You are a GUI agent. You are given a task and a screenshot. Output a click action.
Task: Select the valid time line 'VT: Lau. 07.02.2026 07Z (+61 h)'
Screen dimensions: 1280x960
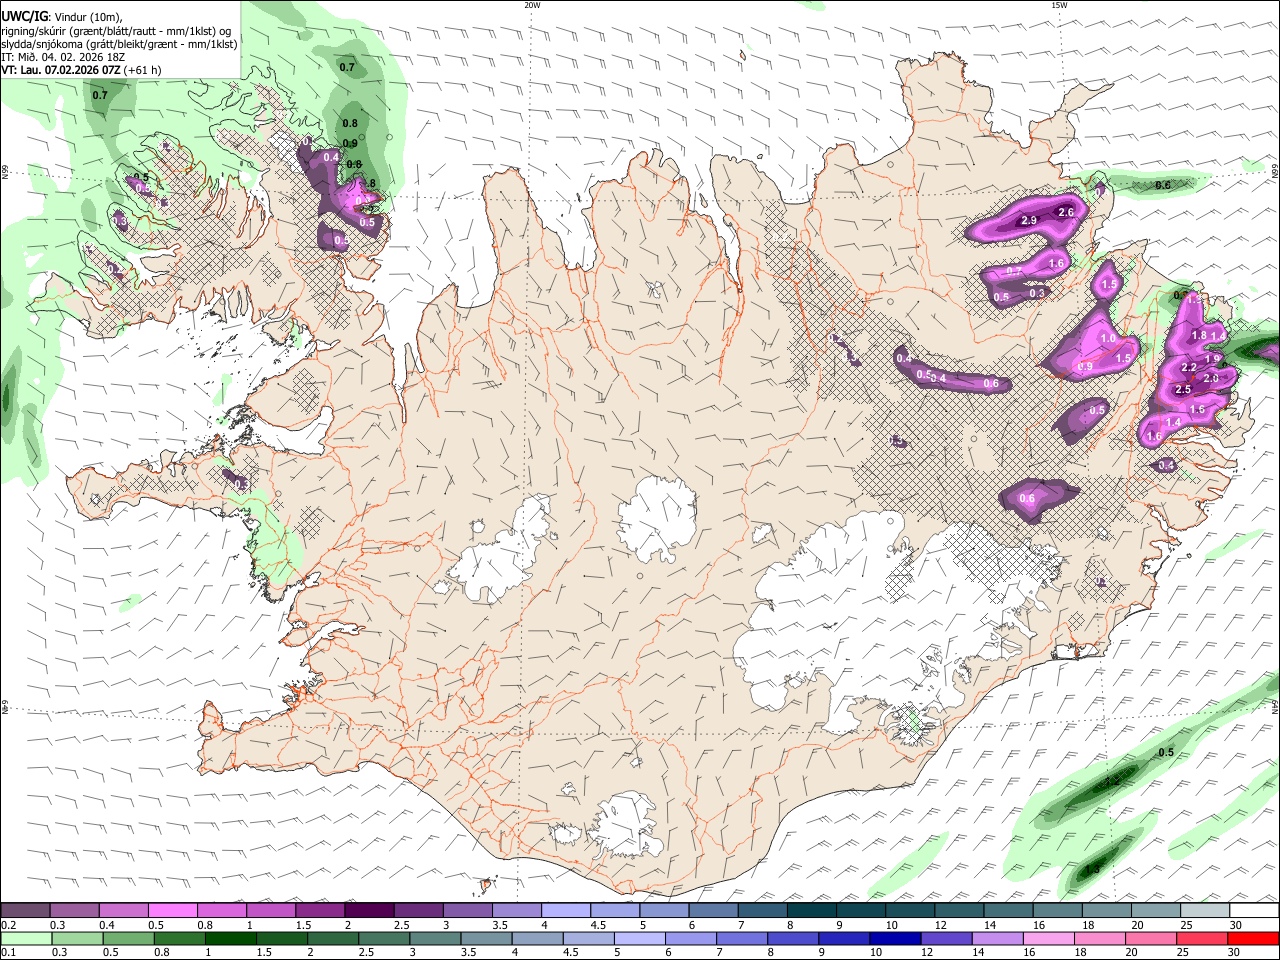pyautogui.click(x=81, y=70)
